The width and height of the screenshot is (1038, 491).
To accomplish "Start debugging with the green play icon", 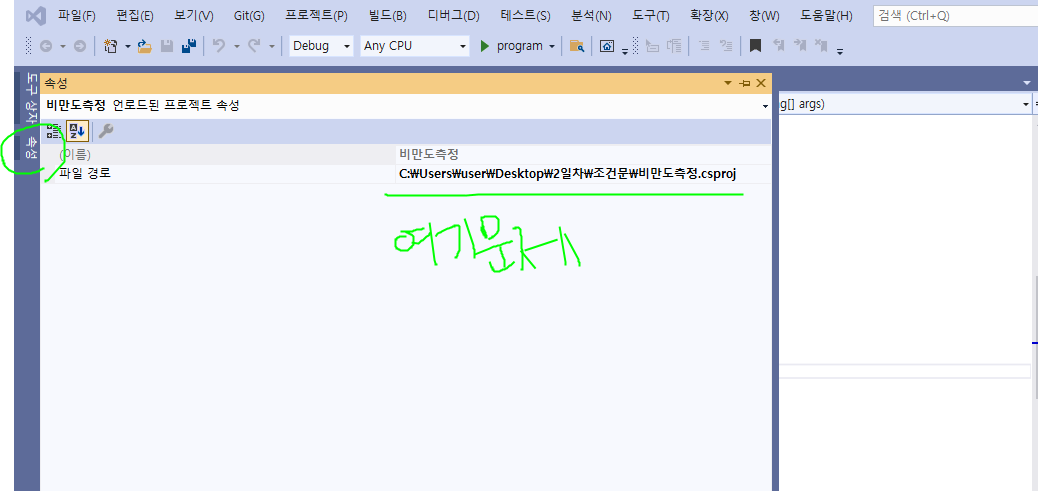I will (485, 46).
